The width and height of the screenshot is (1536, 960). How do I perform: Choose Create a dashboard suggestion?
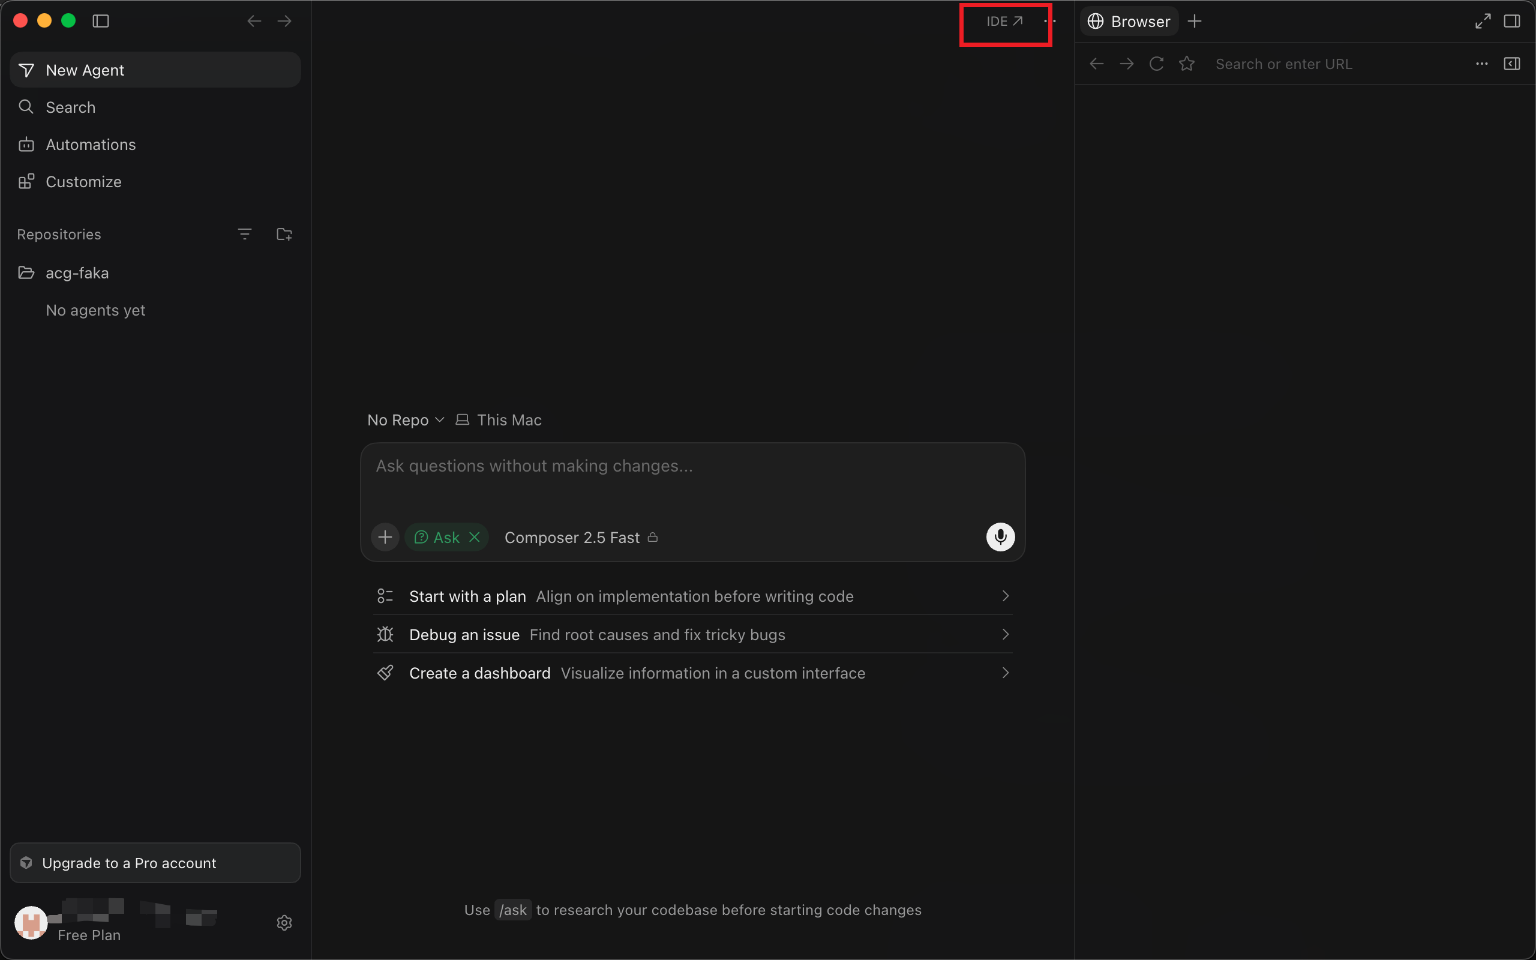tap(692, 673)
